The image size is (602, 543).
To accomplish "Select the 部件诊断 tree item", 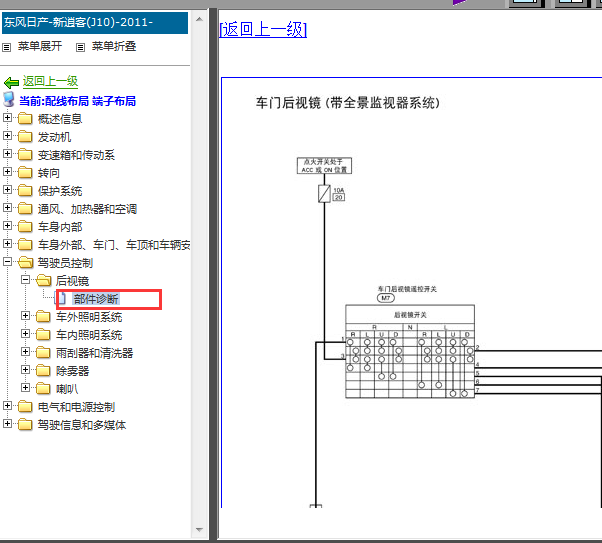I will tap(96, 299).
